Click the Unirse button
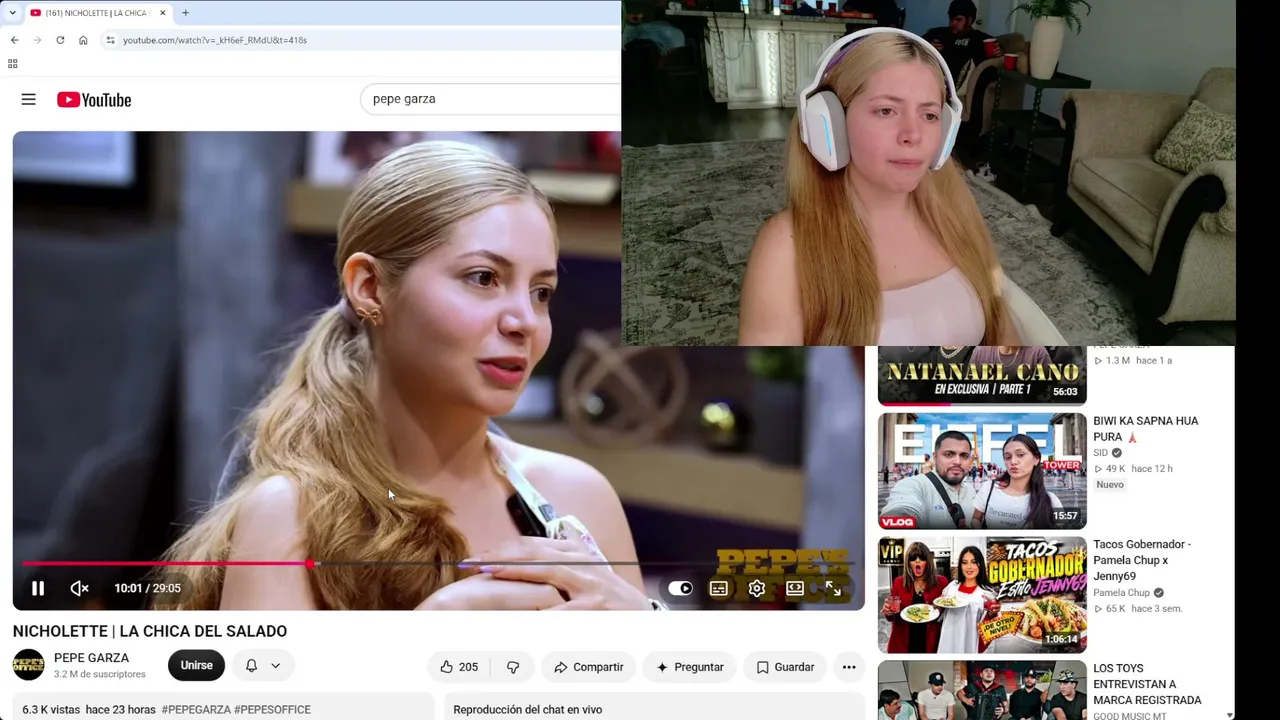 point(196,666)
